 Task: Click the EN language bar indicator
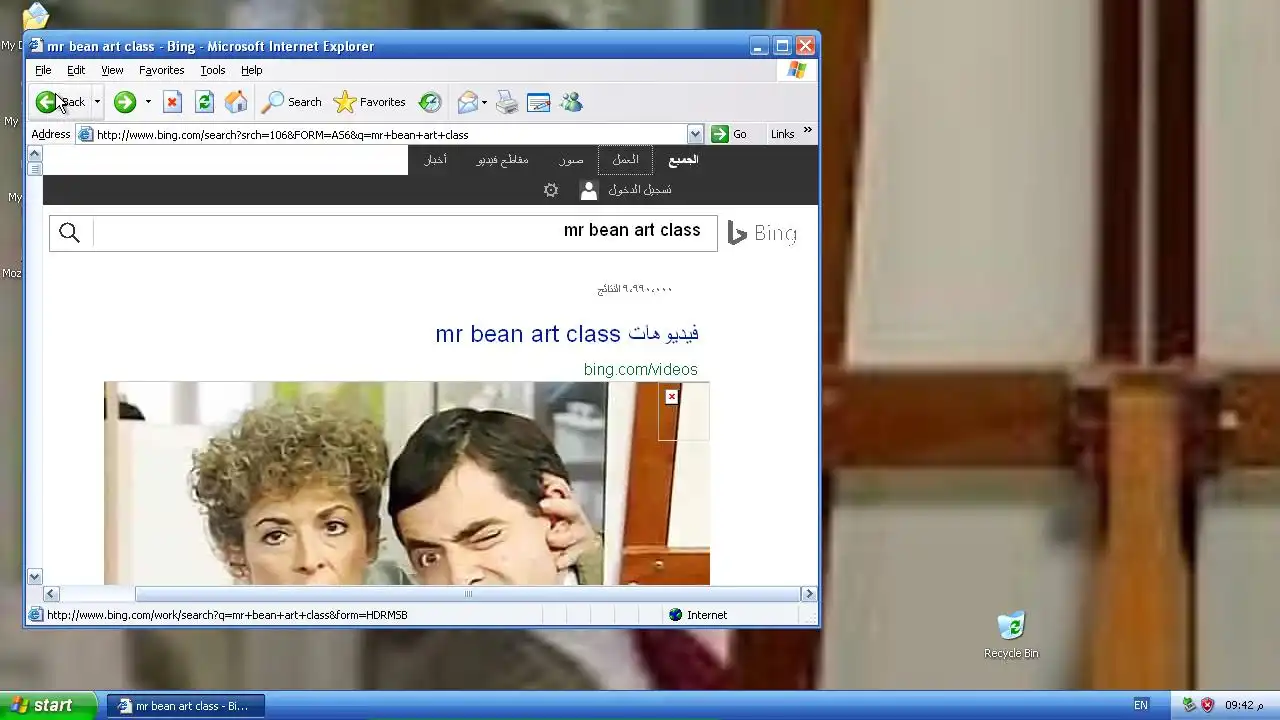1141,705
